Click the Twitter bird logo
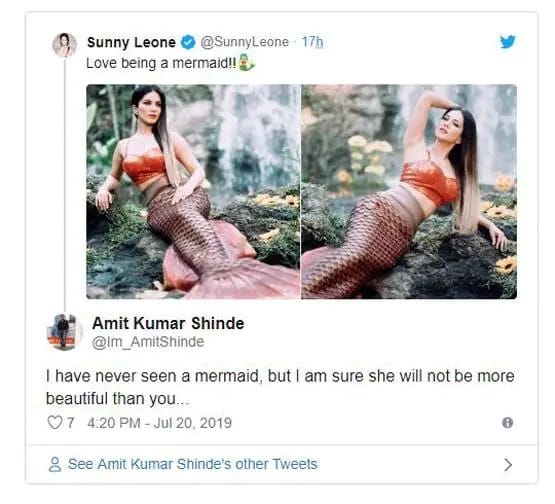555x504 pixels. point(507,42)
